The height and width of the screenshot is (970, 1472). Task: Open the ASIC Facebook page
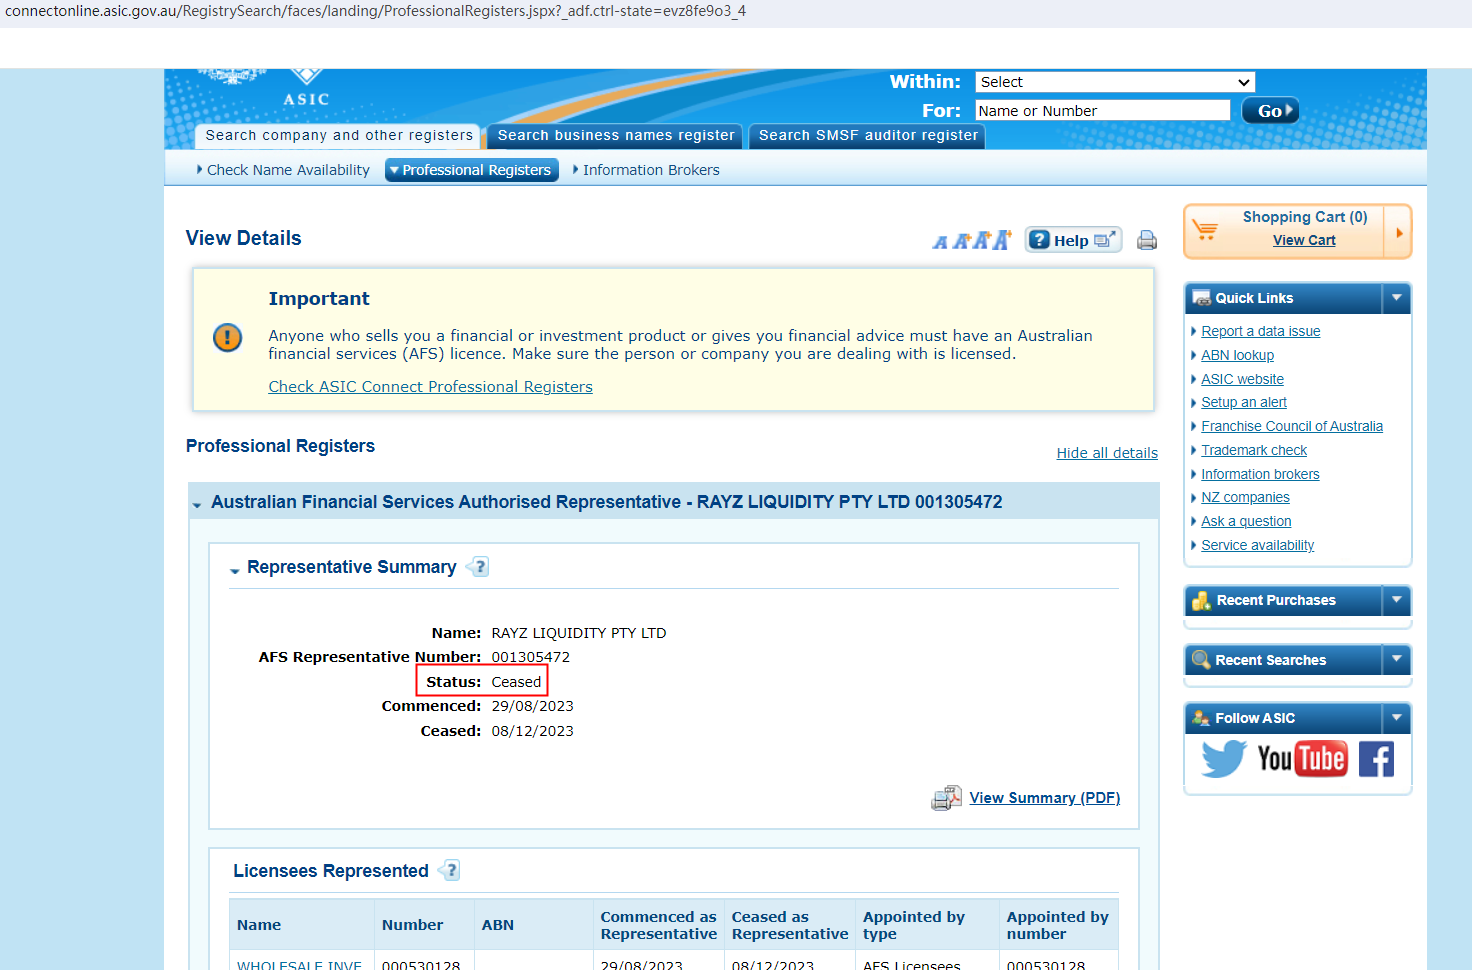pos(1376,759)
